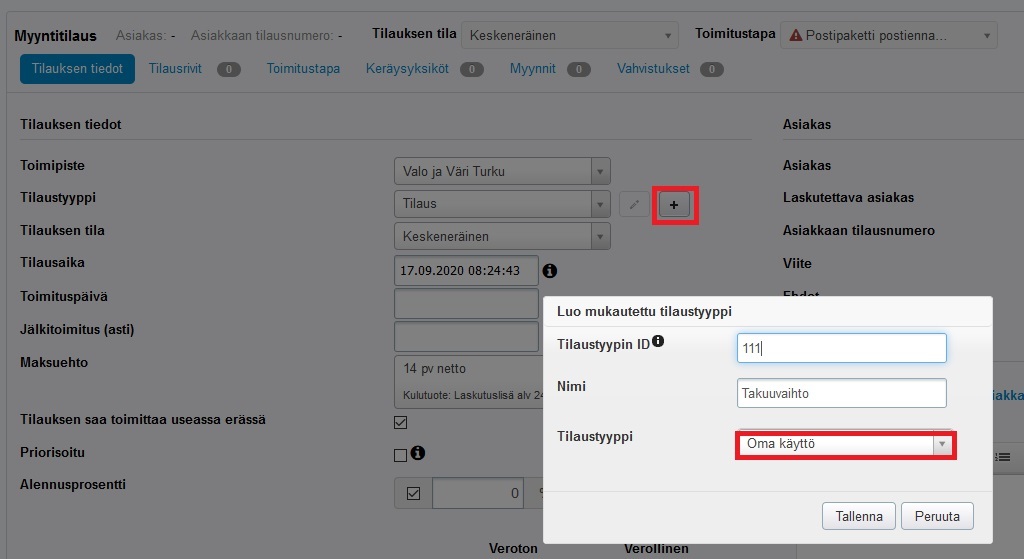Click the plus button to add order type
This screenshot has height=559, width=1024.
pos(673,205)
